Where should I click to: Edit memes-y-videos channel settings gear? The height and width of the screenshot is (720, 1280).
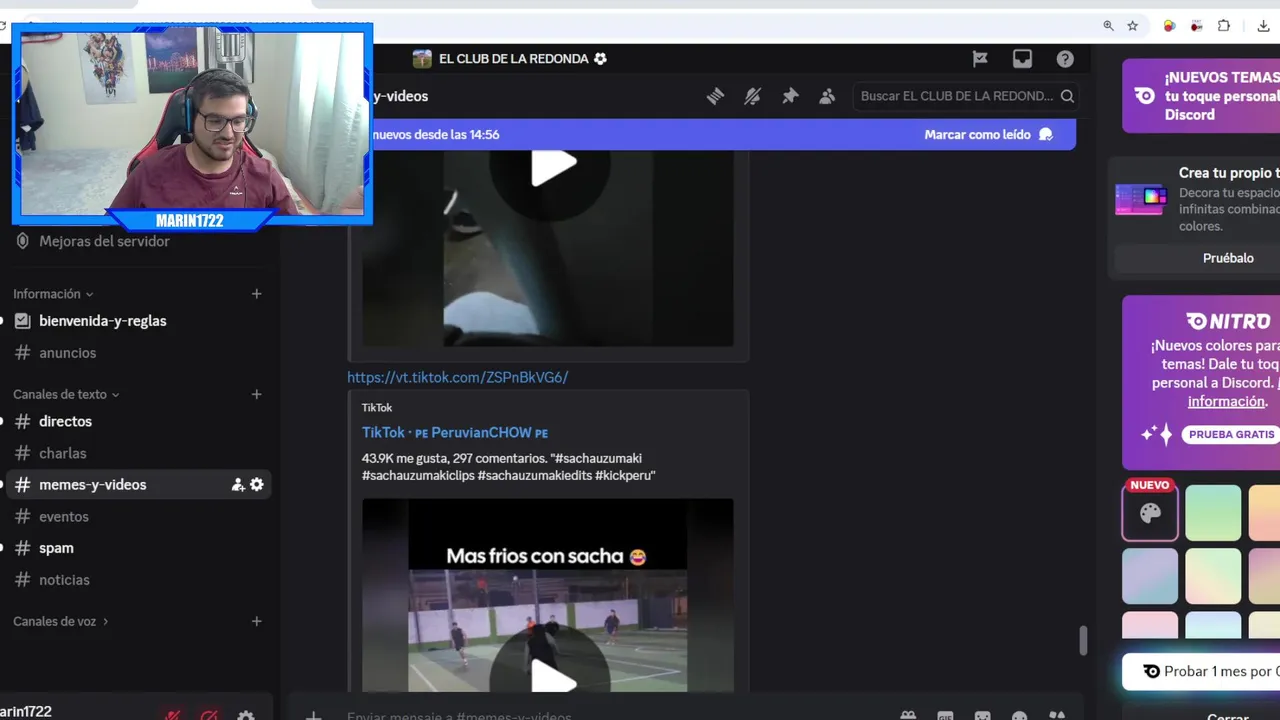257,485
